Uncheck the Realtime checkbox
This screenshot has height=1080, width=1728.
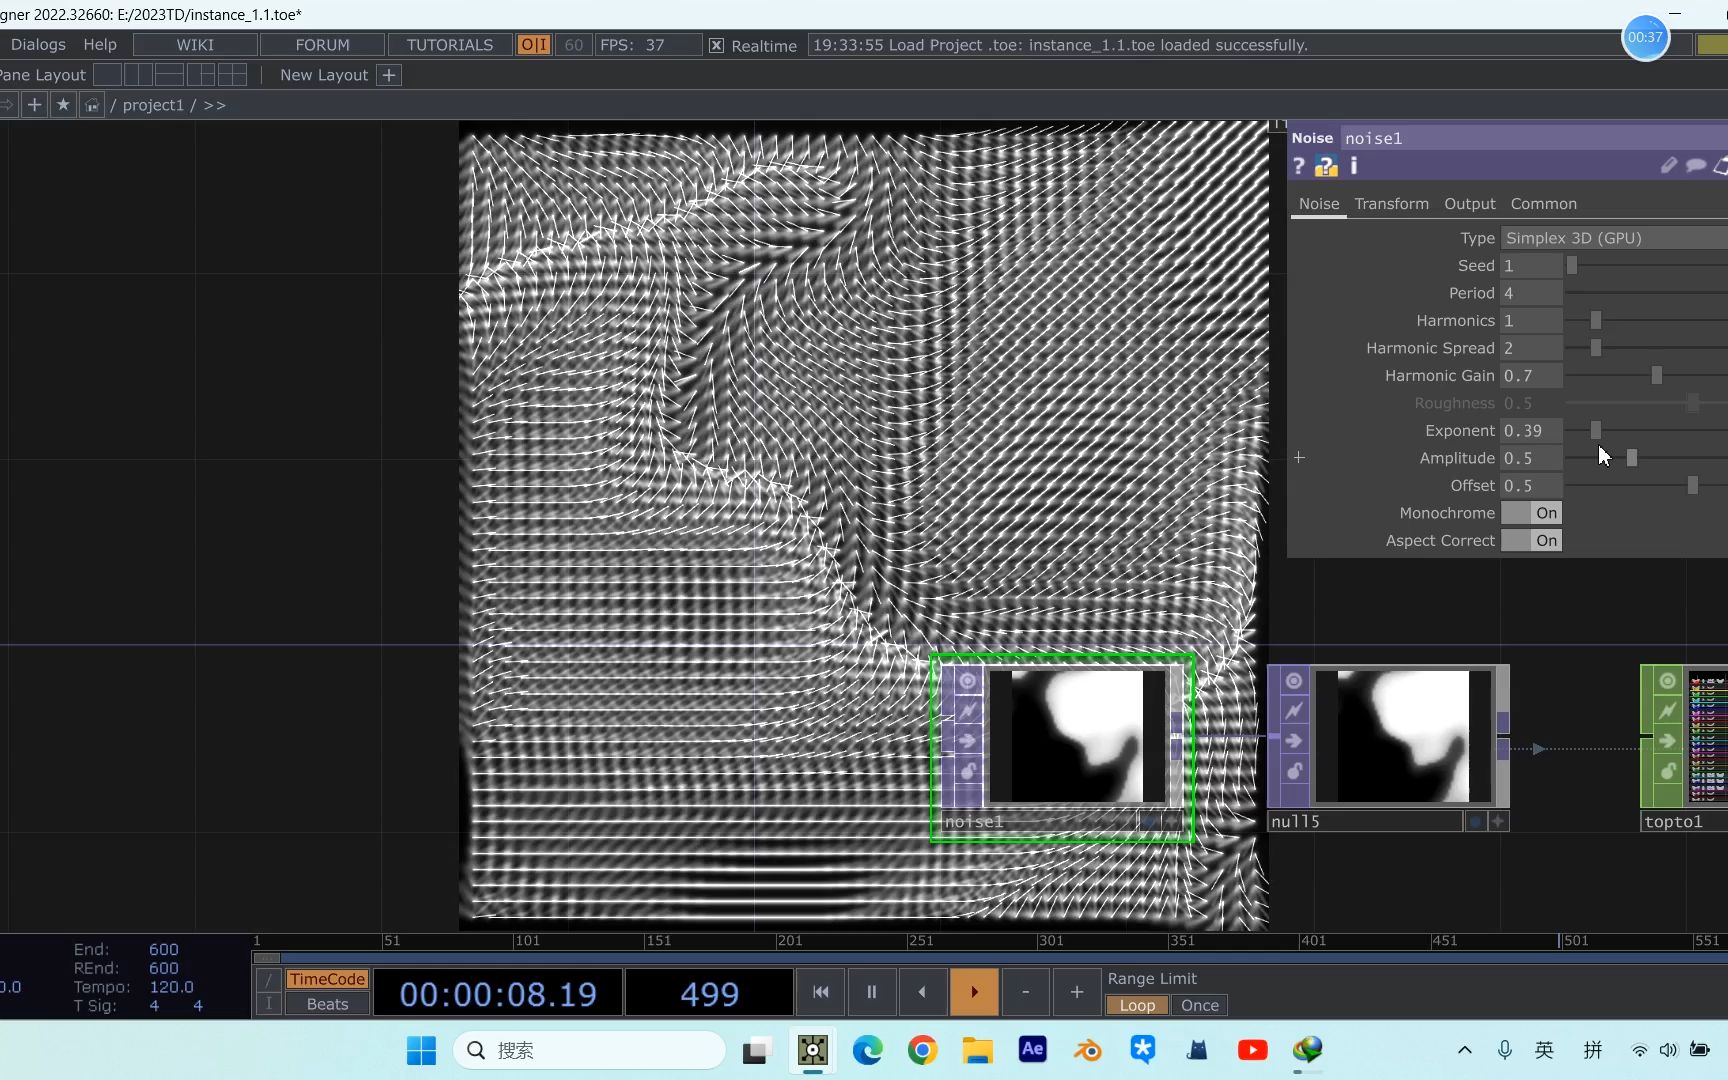(717, 45)
